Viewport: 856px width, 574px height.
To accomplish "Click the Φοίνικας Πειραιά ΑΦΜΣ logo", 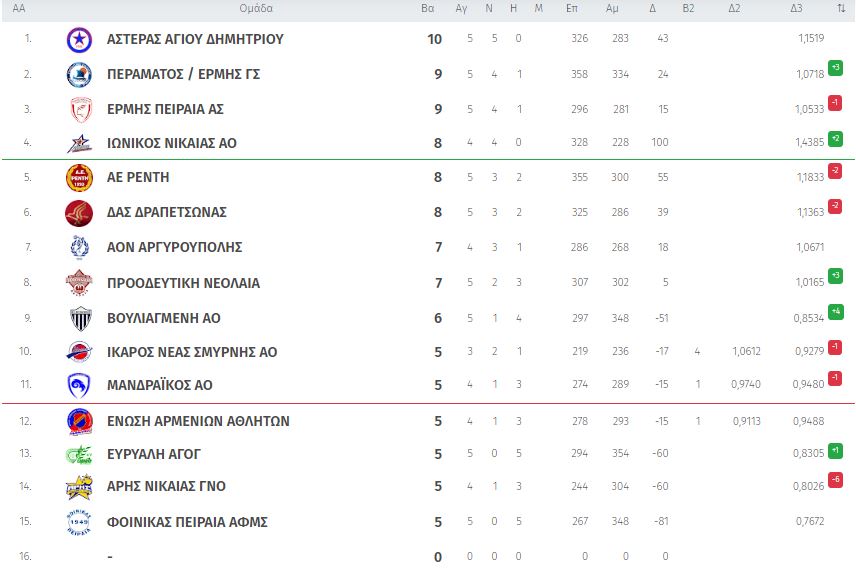I will coord(79,522).
